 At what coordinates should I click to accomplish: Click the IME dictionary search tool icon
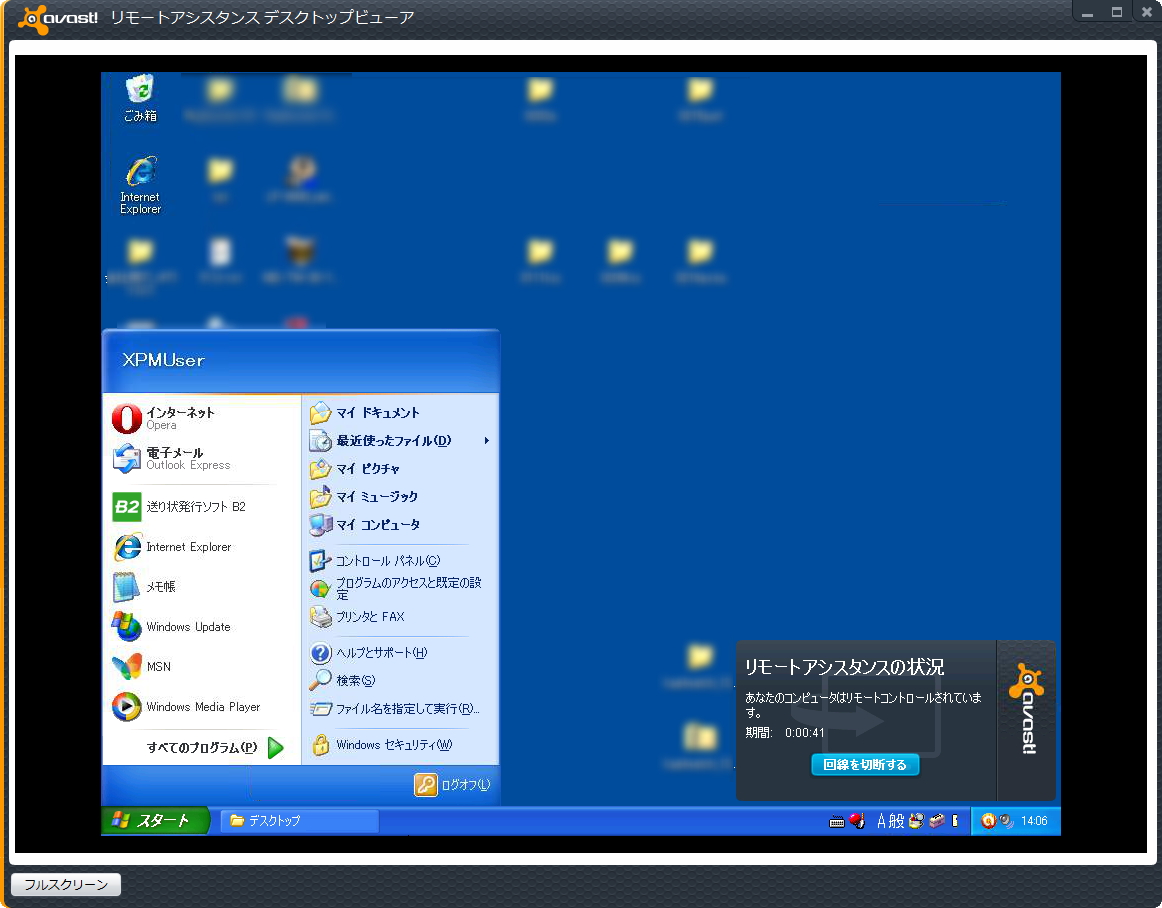[x=917, y=821]
